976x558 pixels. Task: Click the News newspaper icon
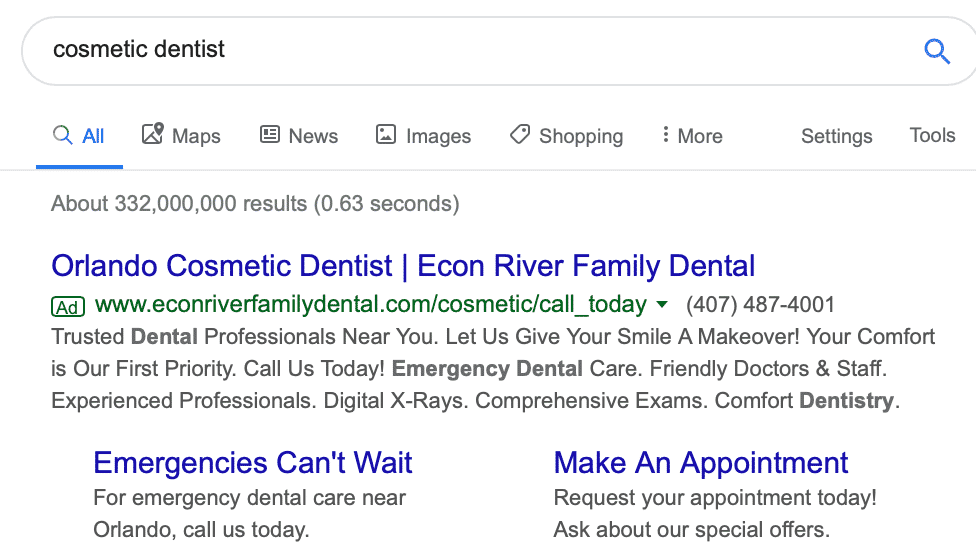tap(270, 135)
